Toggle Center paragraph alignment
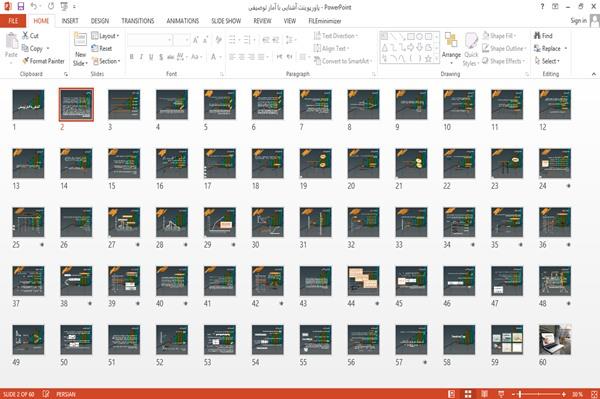 coord(241,57)
